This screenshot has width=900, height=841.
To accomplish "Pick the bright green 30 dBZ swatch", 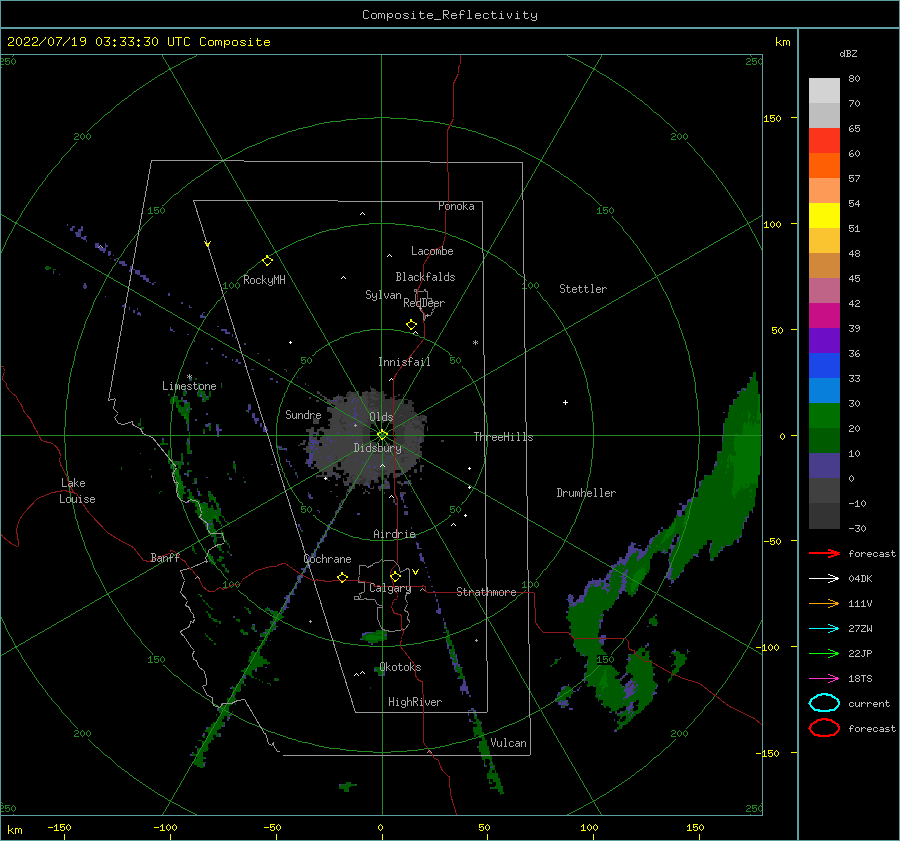I will pyautogui.click(x=824, y=415).
